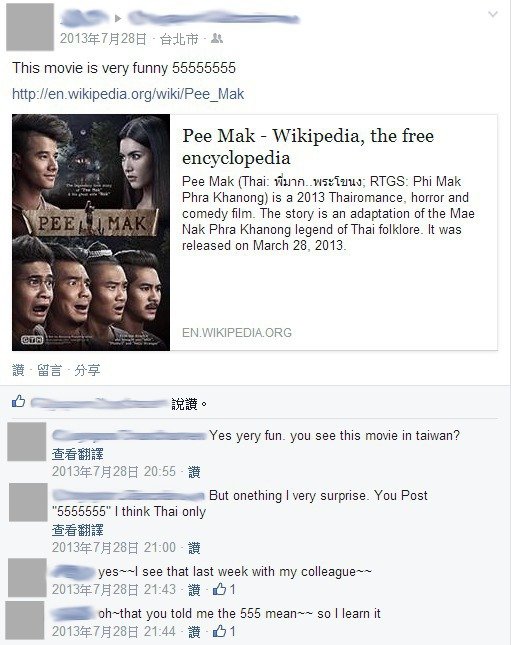511x645 pixels.
Task: Click the thumbs-up icon beside 說讚
Action: tap(19, 401)
